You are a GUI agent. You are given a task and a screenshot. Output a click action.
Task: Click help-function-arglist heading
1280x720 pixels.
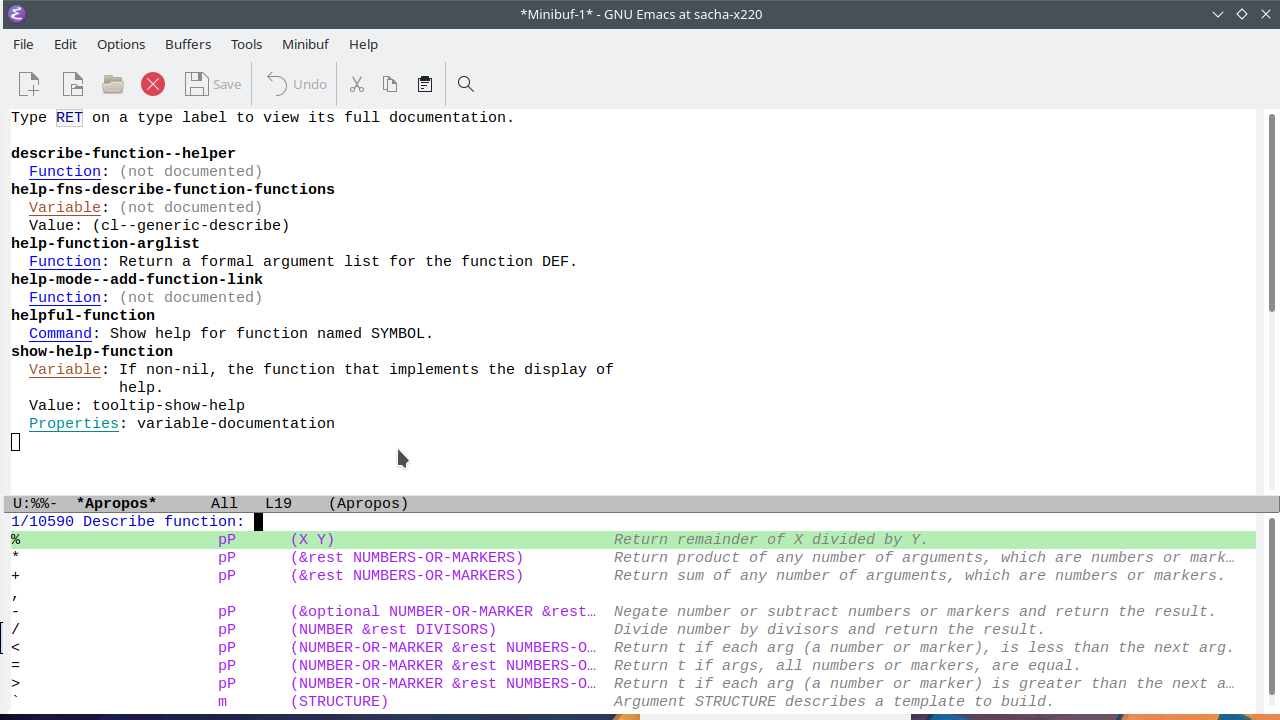[105, 243]
